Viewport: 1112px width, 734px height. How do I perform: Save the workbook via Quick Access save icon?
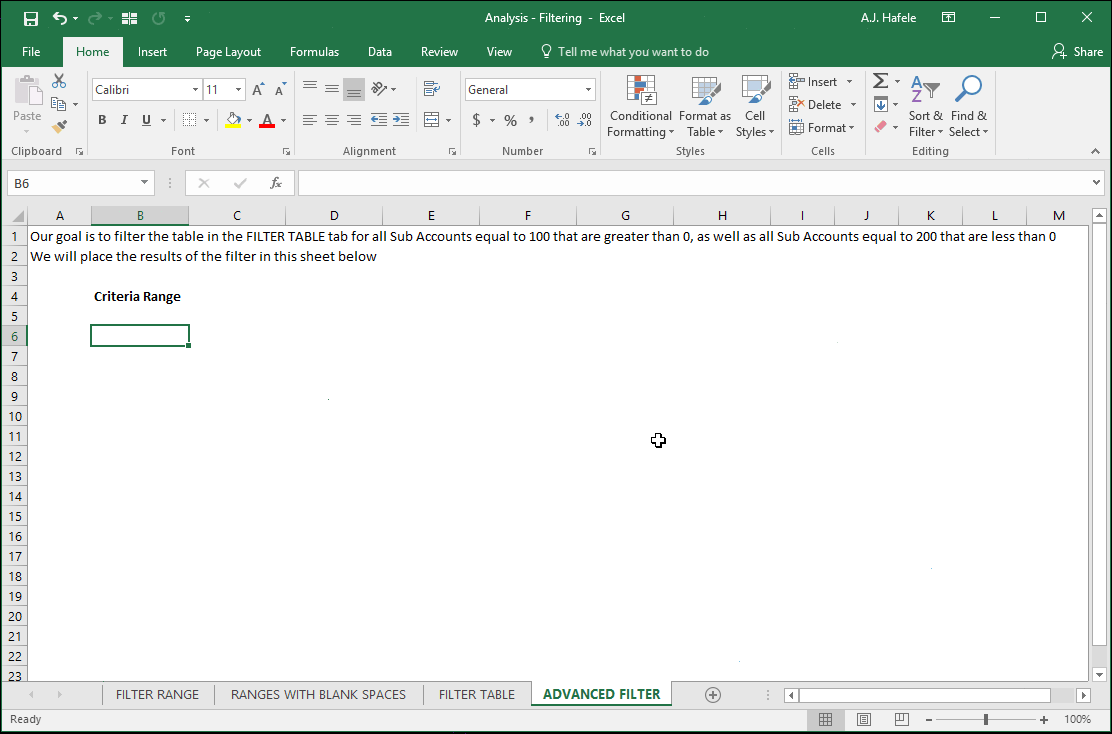(30, 18)
